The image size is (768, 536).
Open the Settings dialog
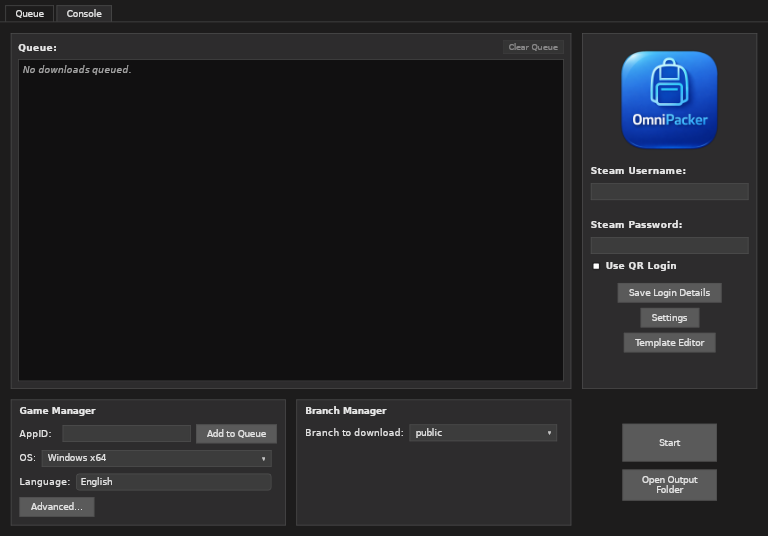click(669, 317)
